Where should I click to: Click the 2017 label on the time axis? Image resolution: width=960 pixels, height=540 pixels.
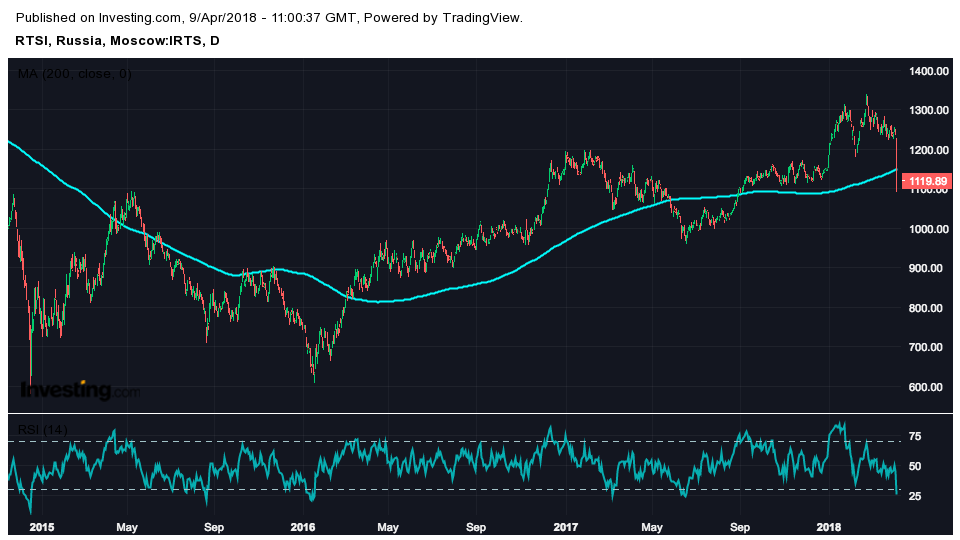coord(566,526)
